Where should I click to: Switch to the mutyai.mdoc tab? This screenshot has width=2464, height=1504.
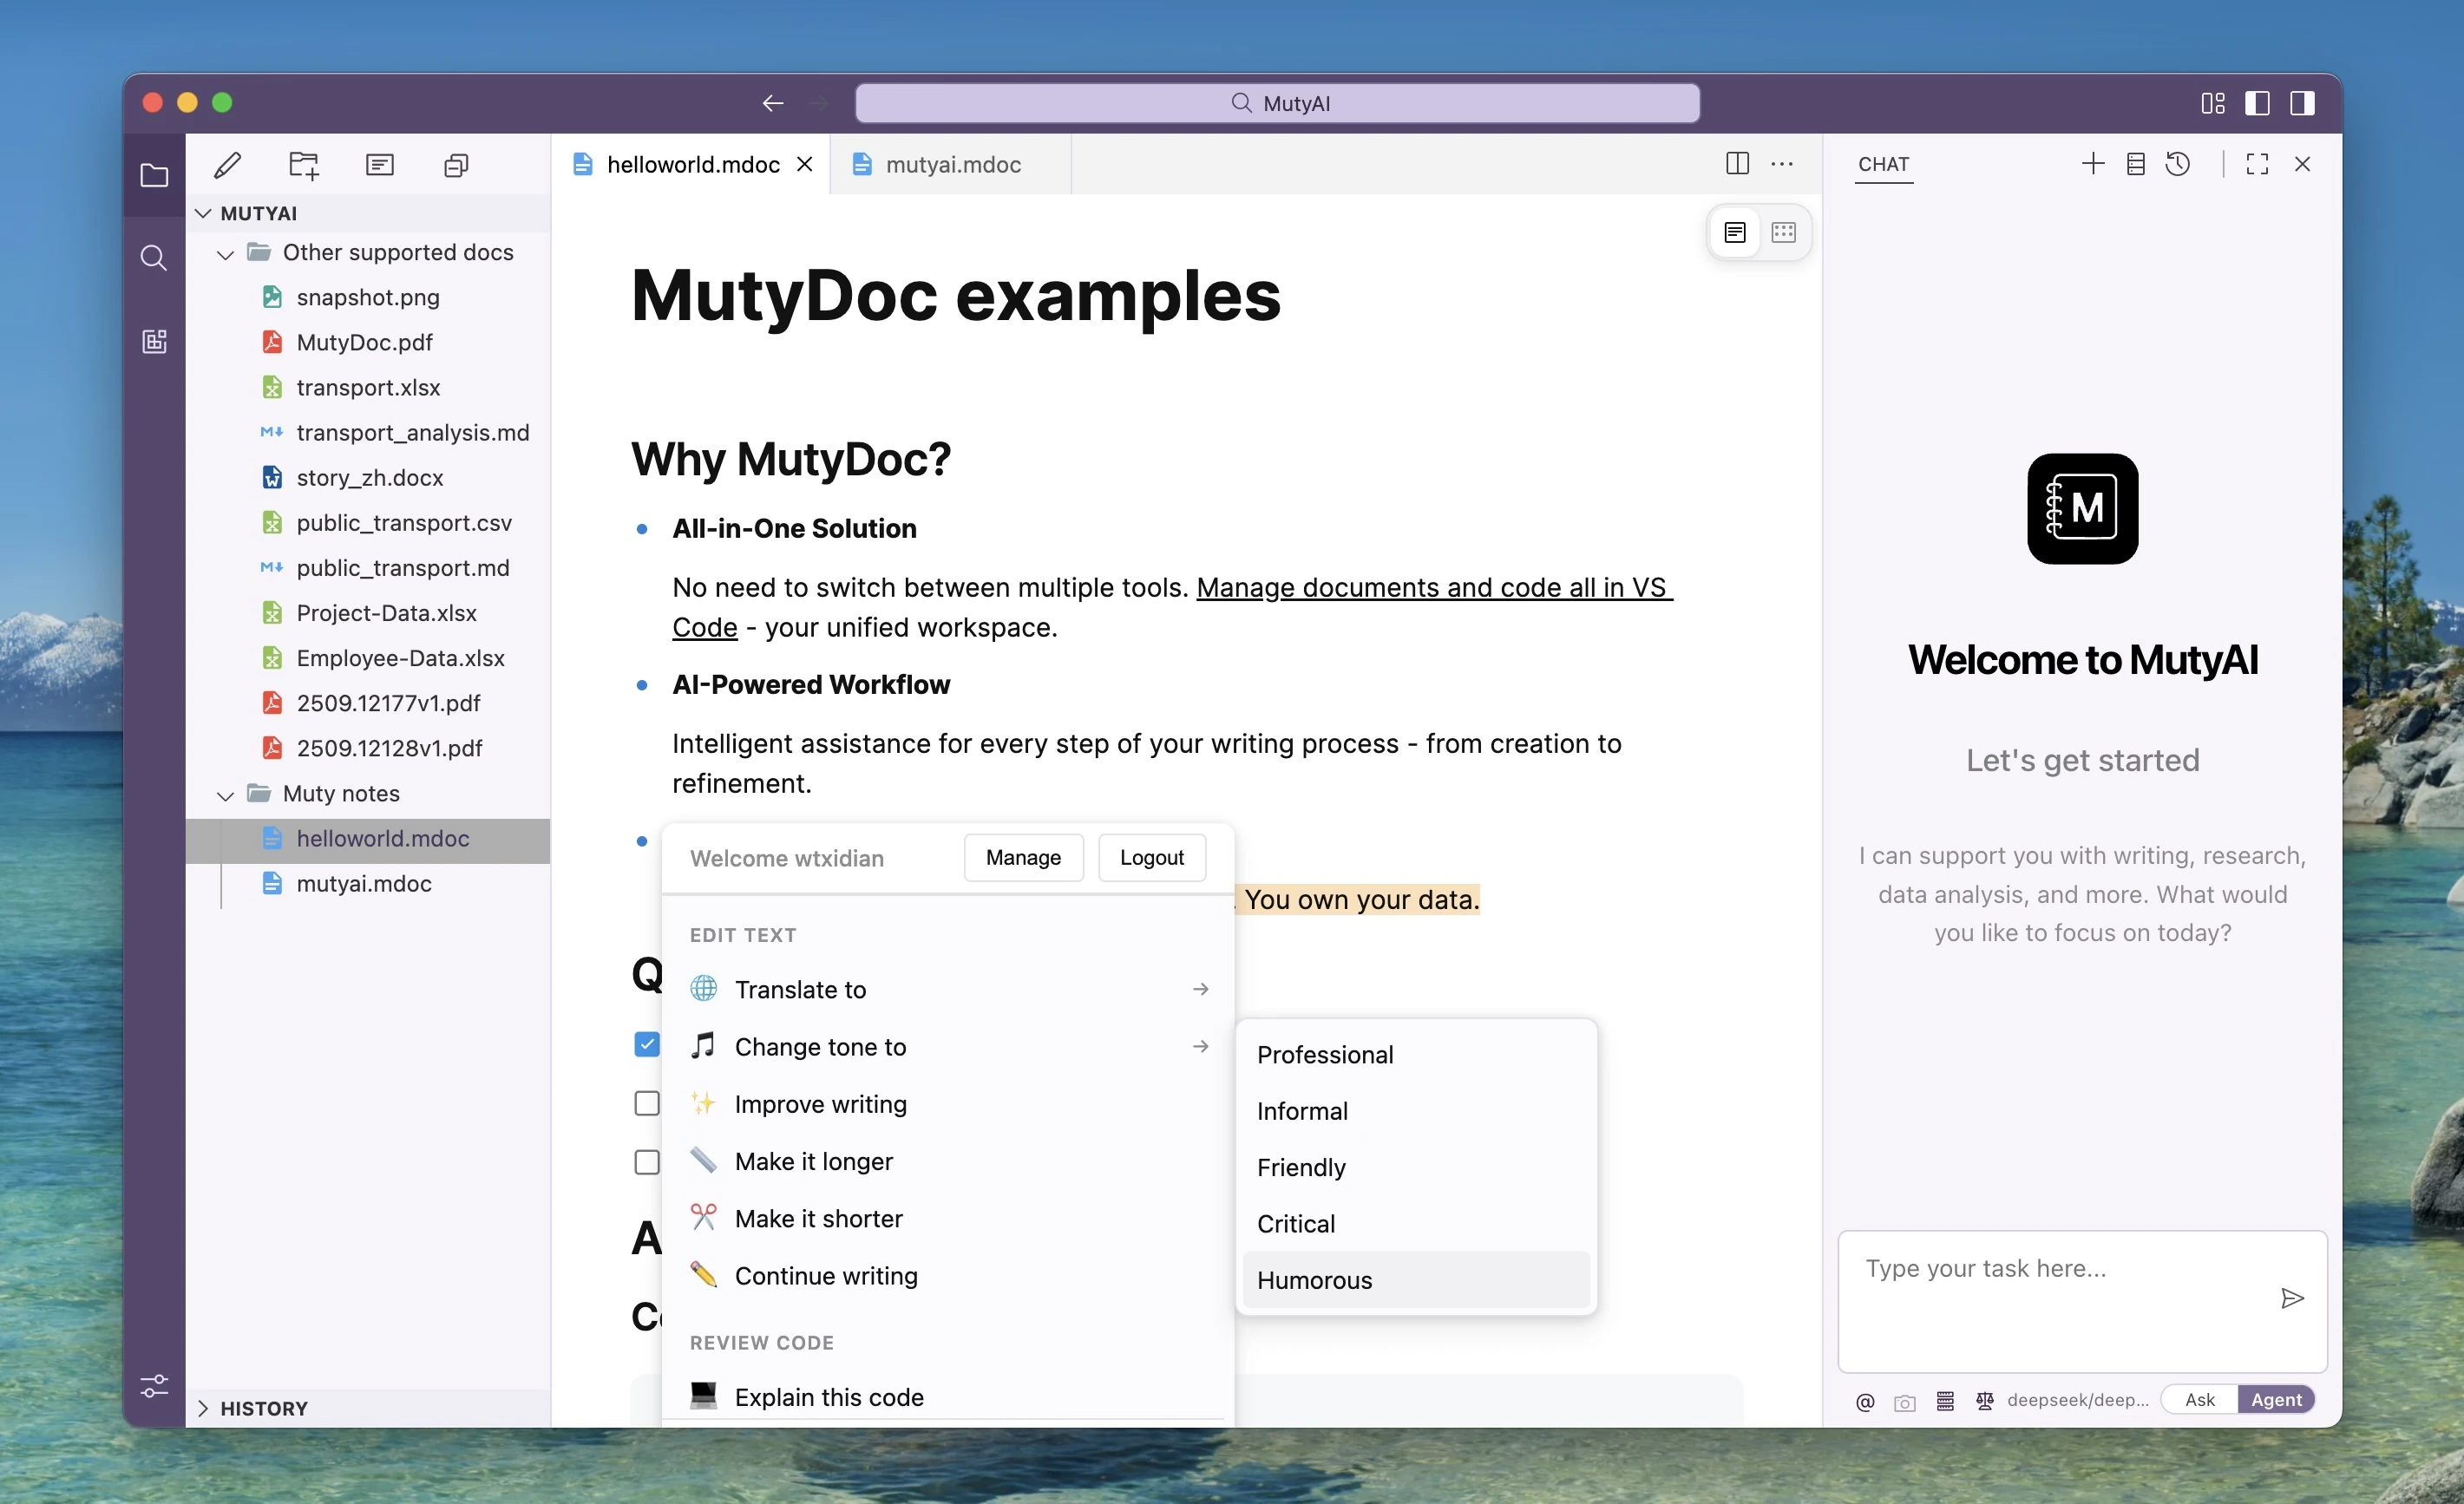951,164
